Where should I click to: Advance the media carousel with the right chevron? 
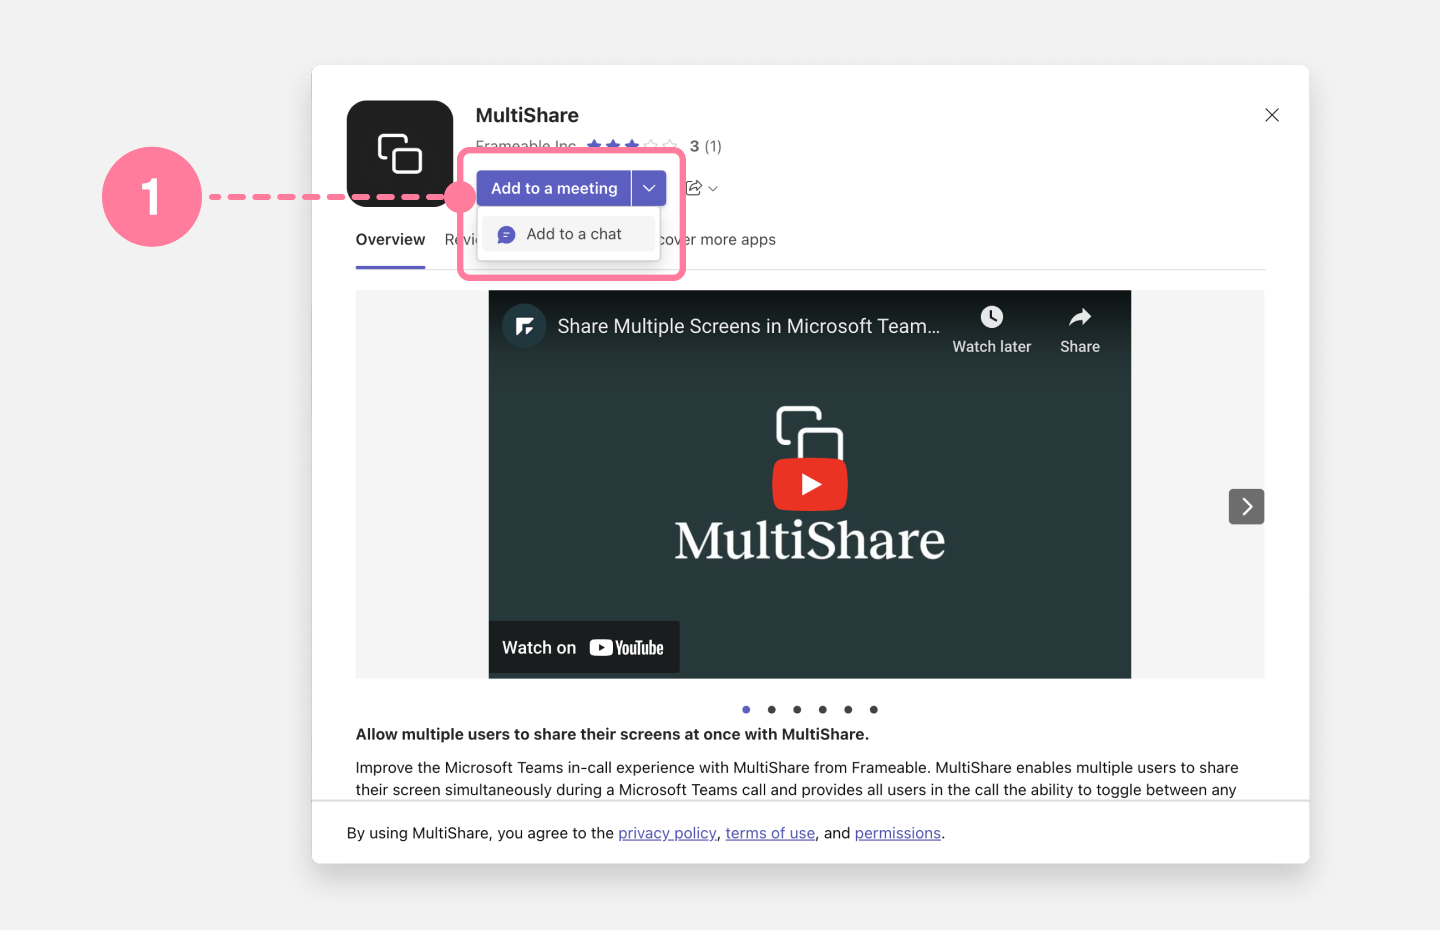point(1246,506)
